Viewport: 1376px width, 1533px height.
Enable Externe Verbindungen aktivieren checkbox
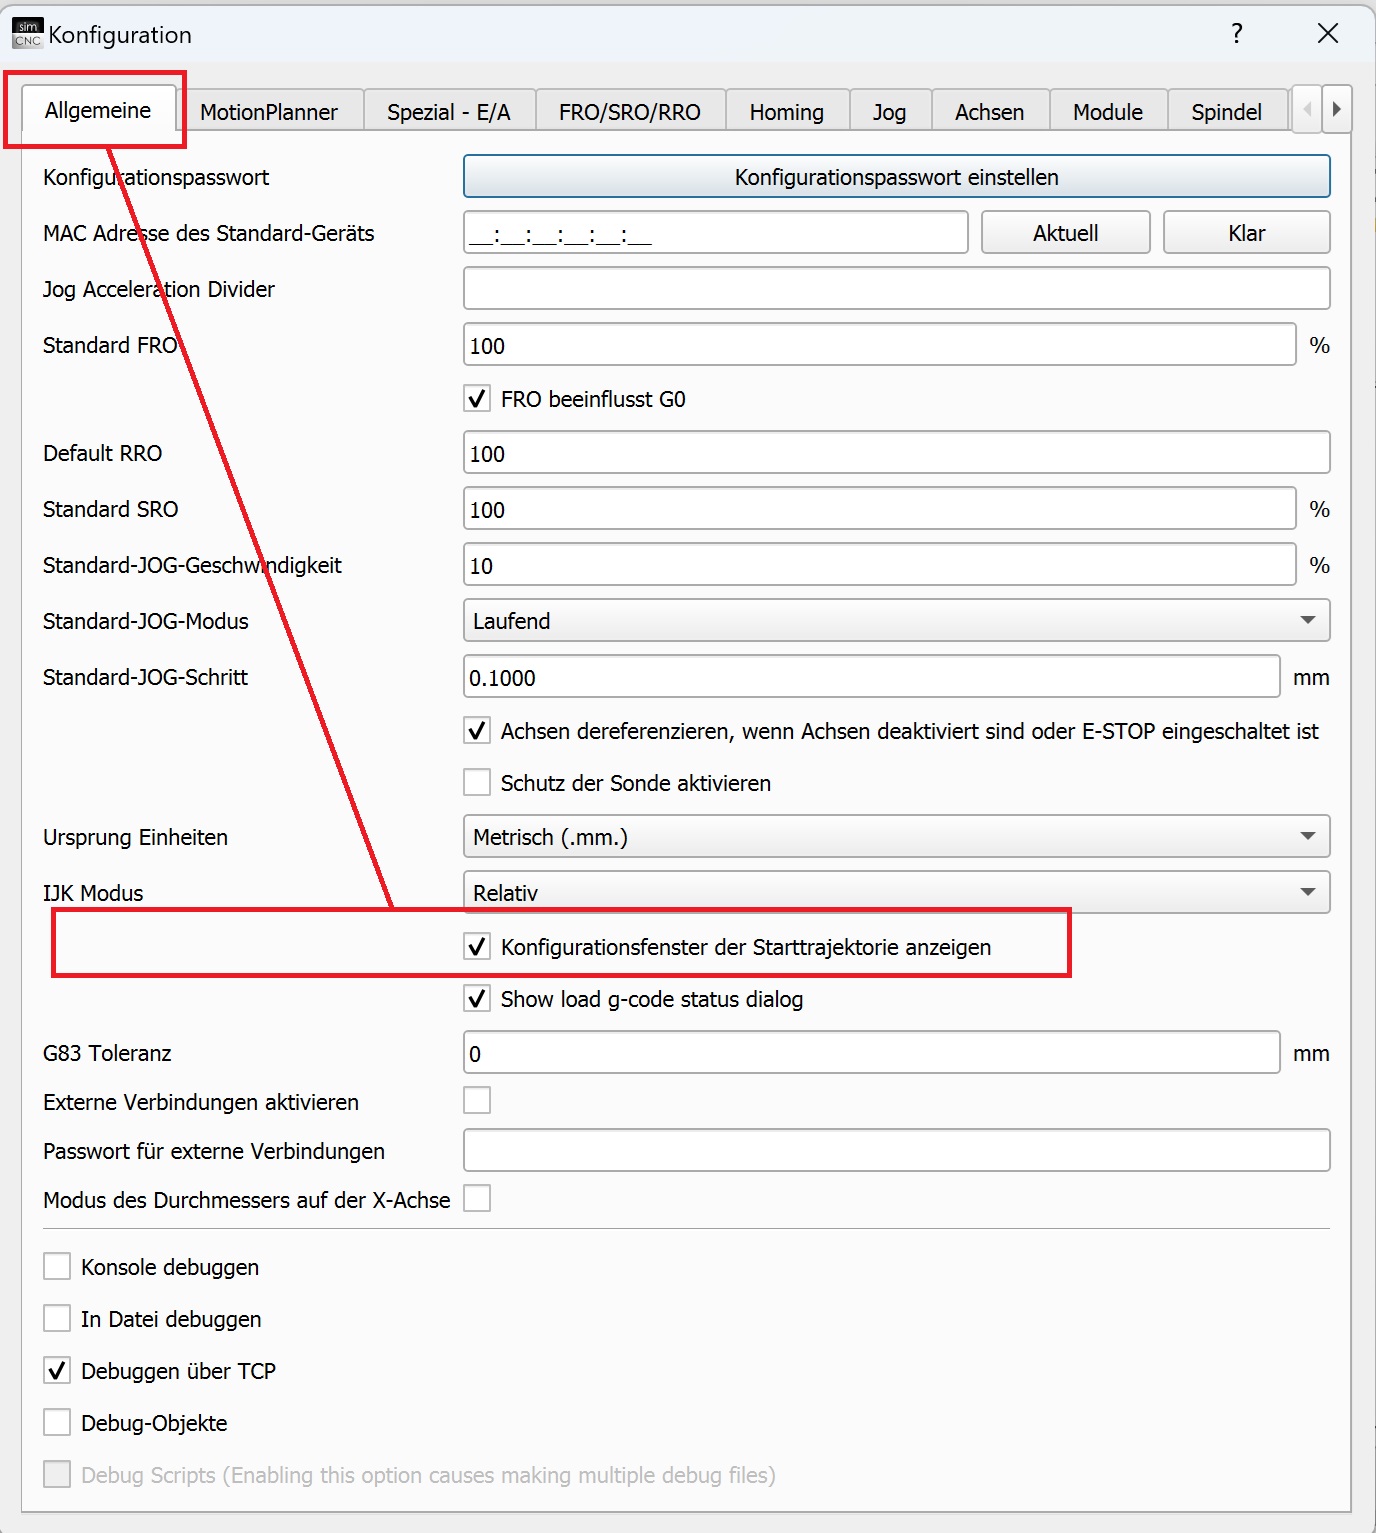click(477, 1101)
